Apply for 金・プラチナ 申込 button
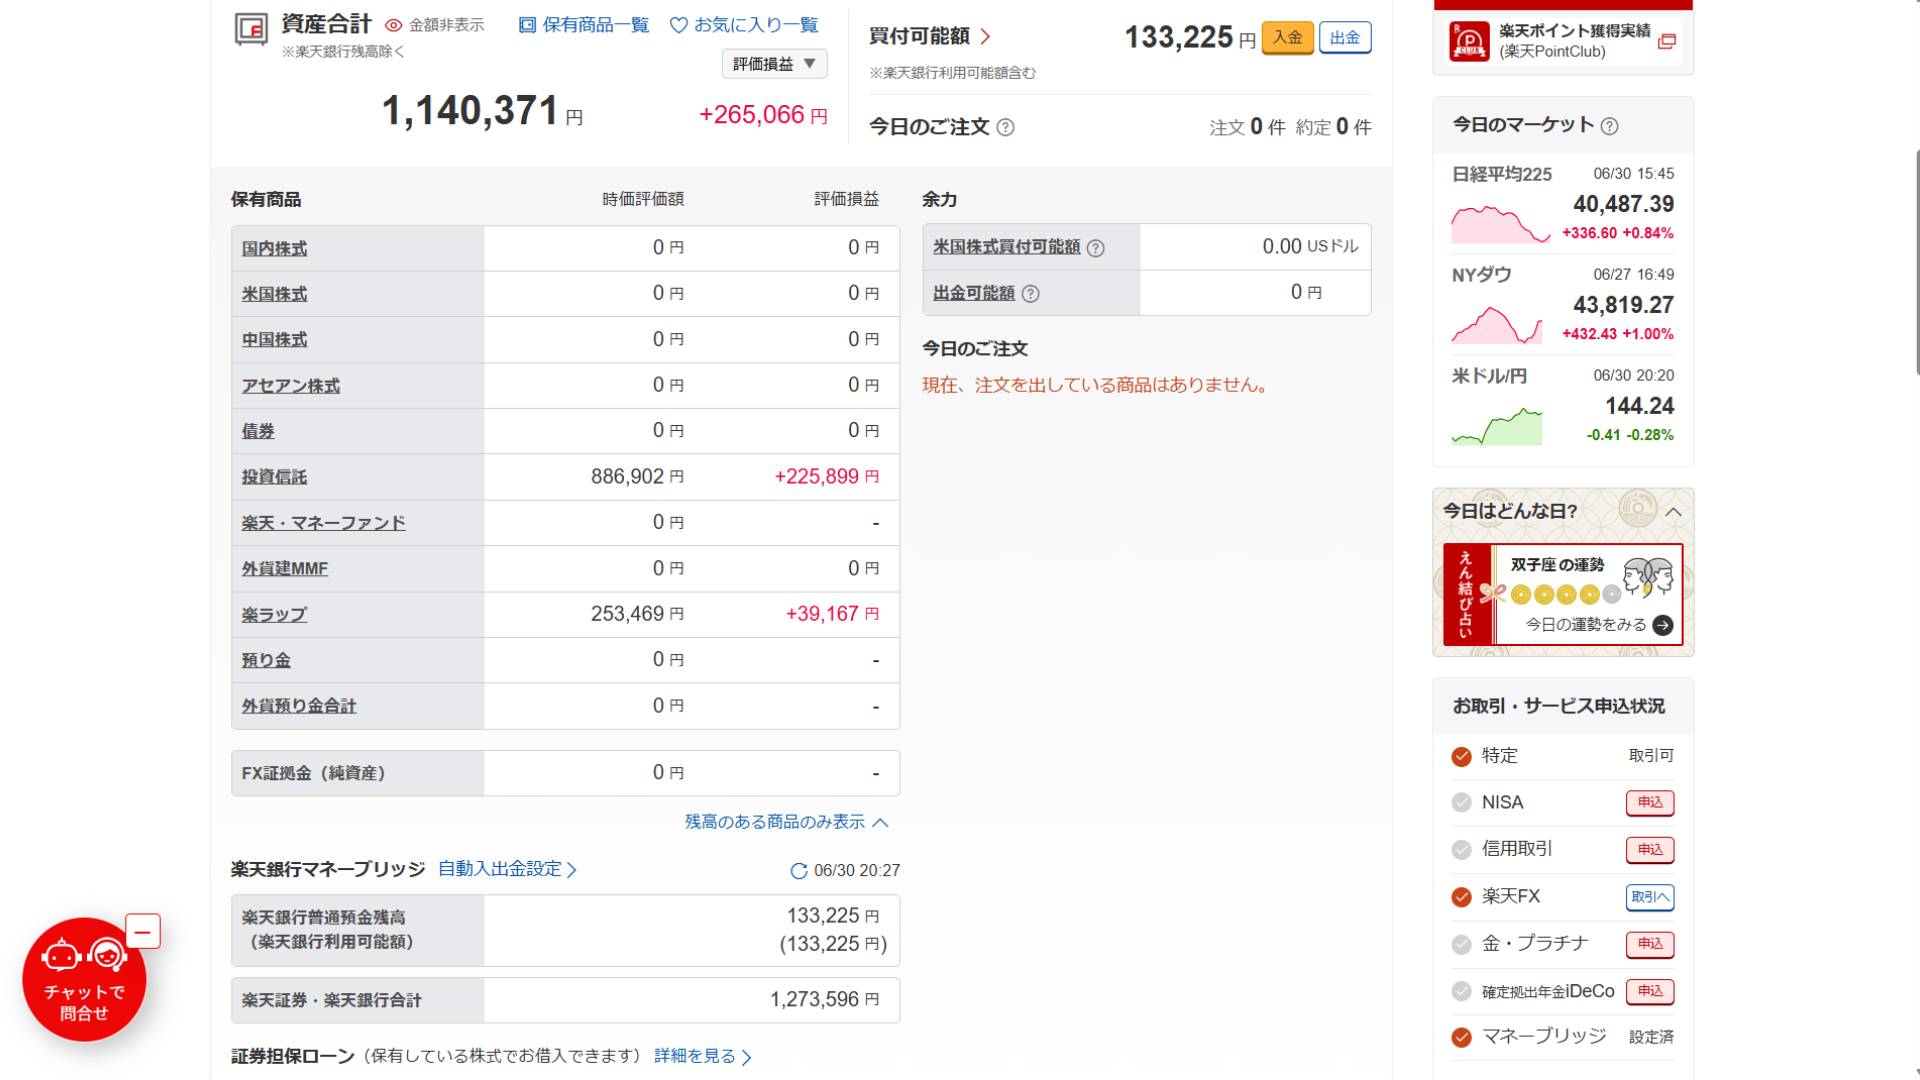This screenshot has height=1080, width=1920. click(1650, 944)
